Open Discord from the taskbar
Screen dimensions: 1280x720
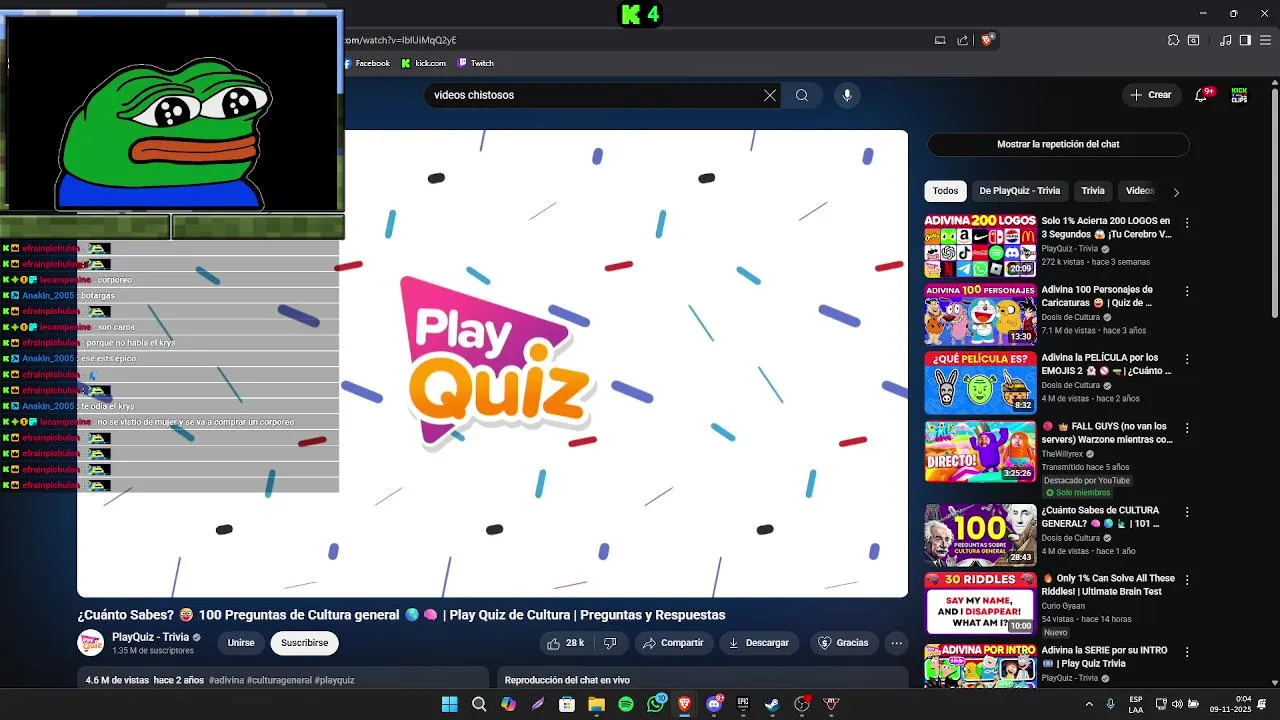(714, 704)
